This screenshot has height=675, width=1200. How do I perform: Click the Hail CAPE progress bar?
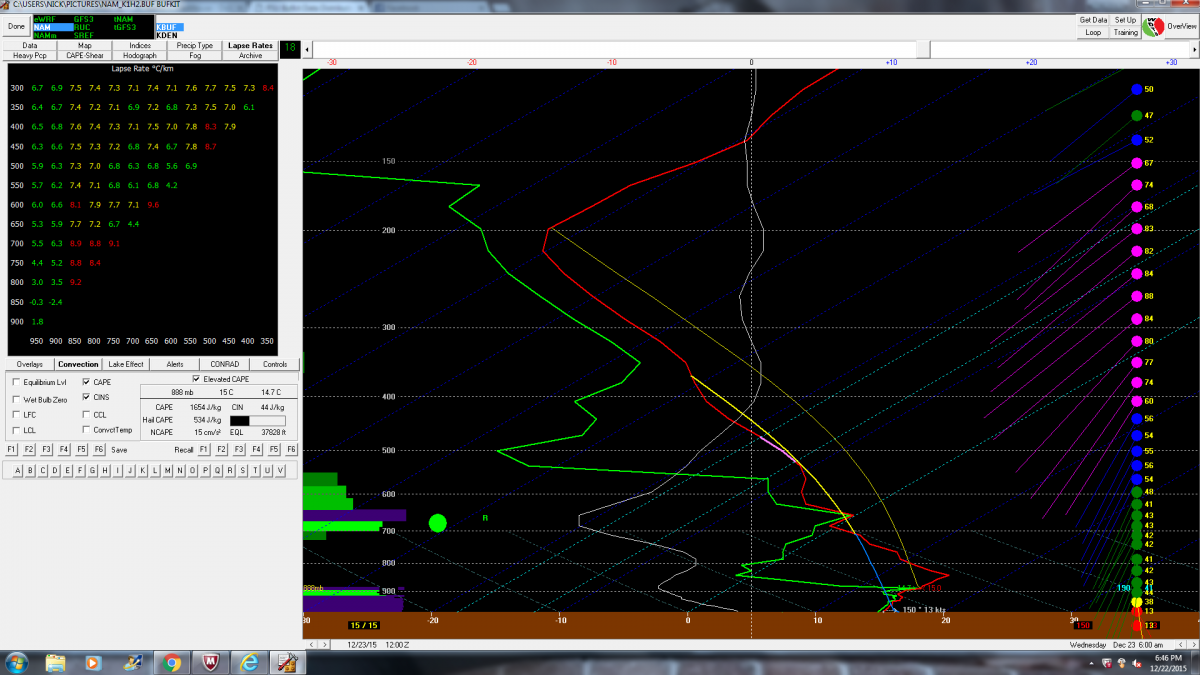[x=257, y=420]
